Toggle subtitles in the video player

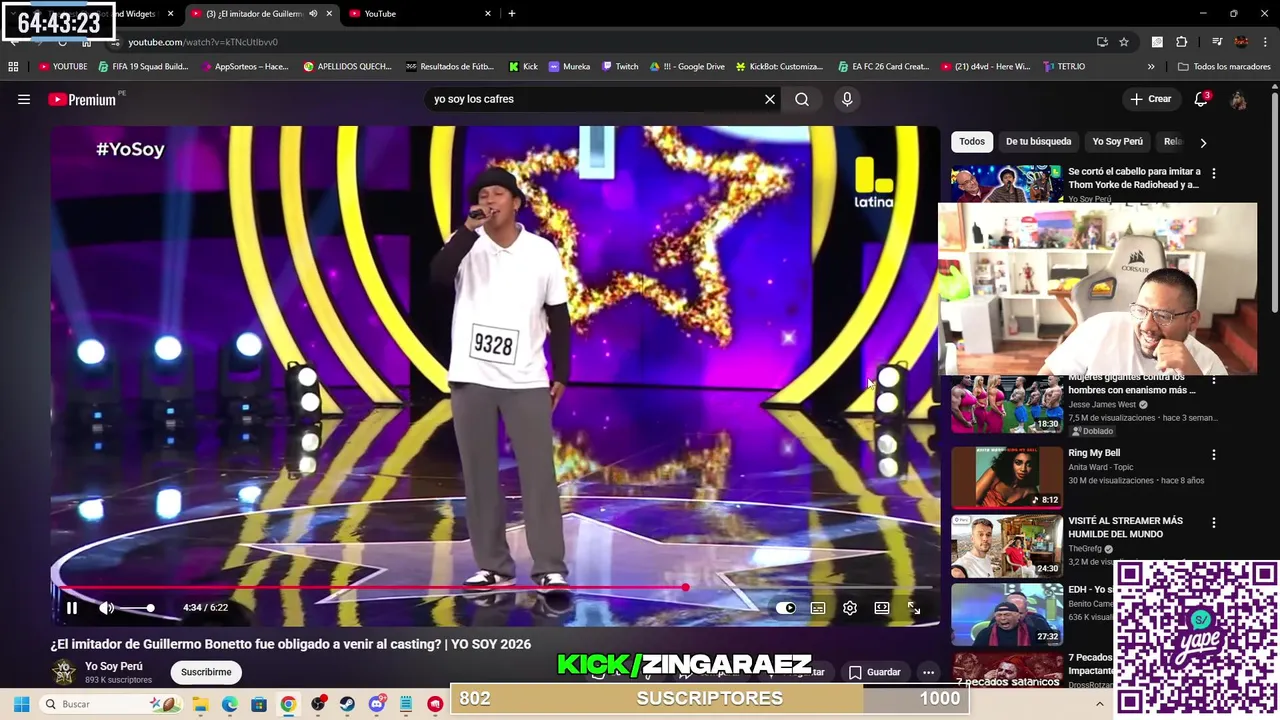(818, 607)
